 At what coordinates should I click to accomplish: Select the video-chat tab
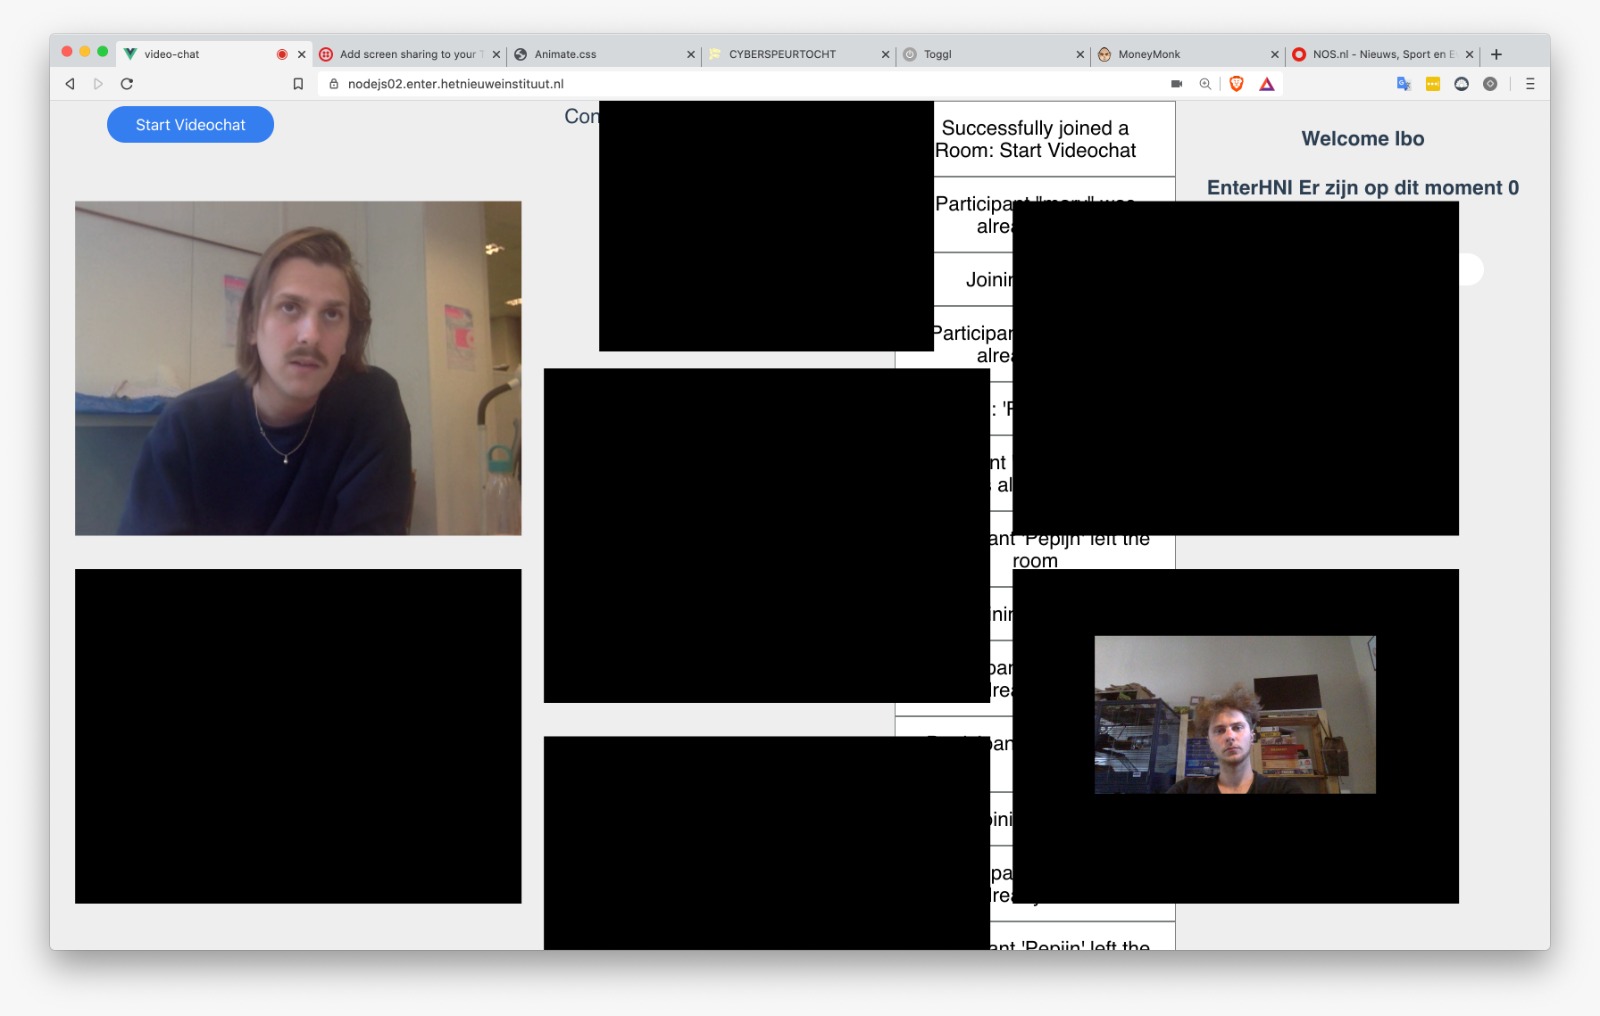tap(213, 54)
